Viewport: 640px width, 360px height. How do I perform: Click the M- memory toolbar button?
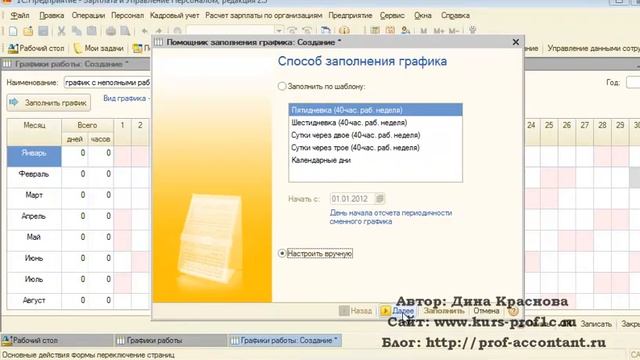point(453,31)
